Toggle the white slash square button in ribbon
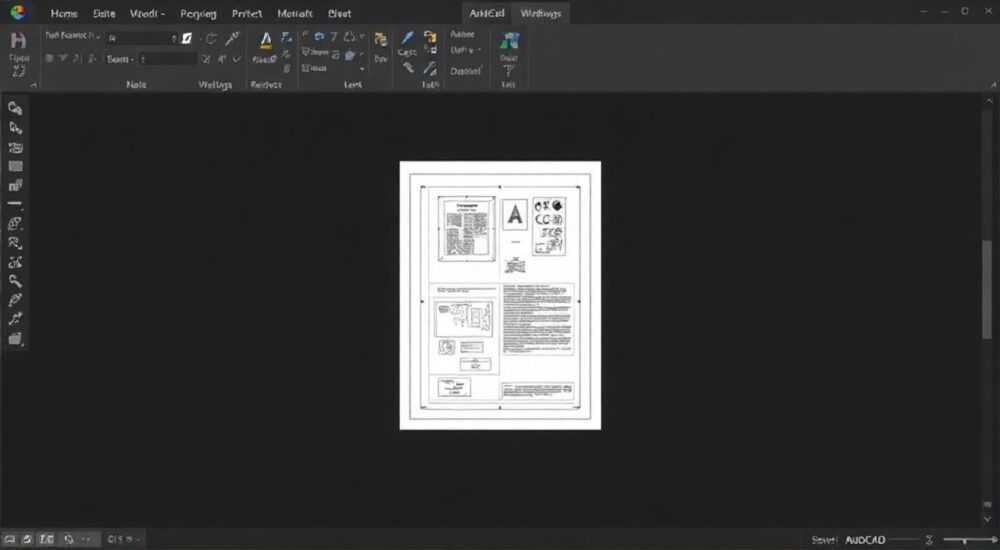Screen dimensions: 1000x550 (x=187, y=38)
